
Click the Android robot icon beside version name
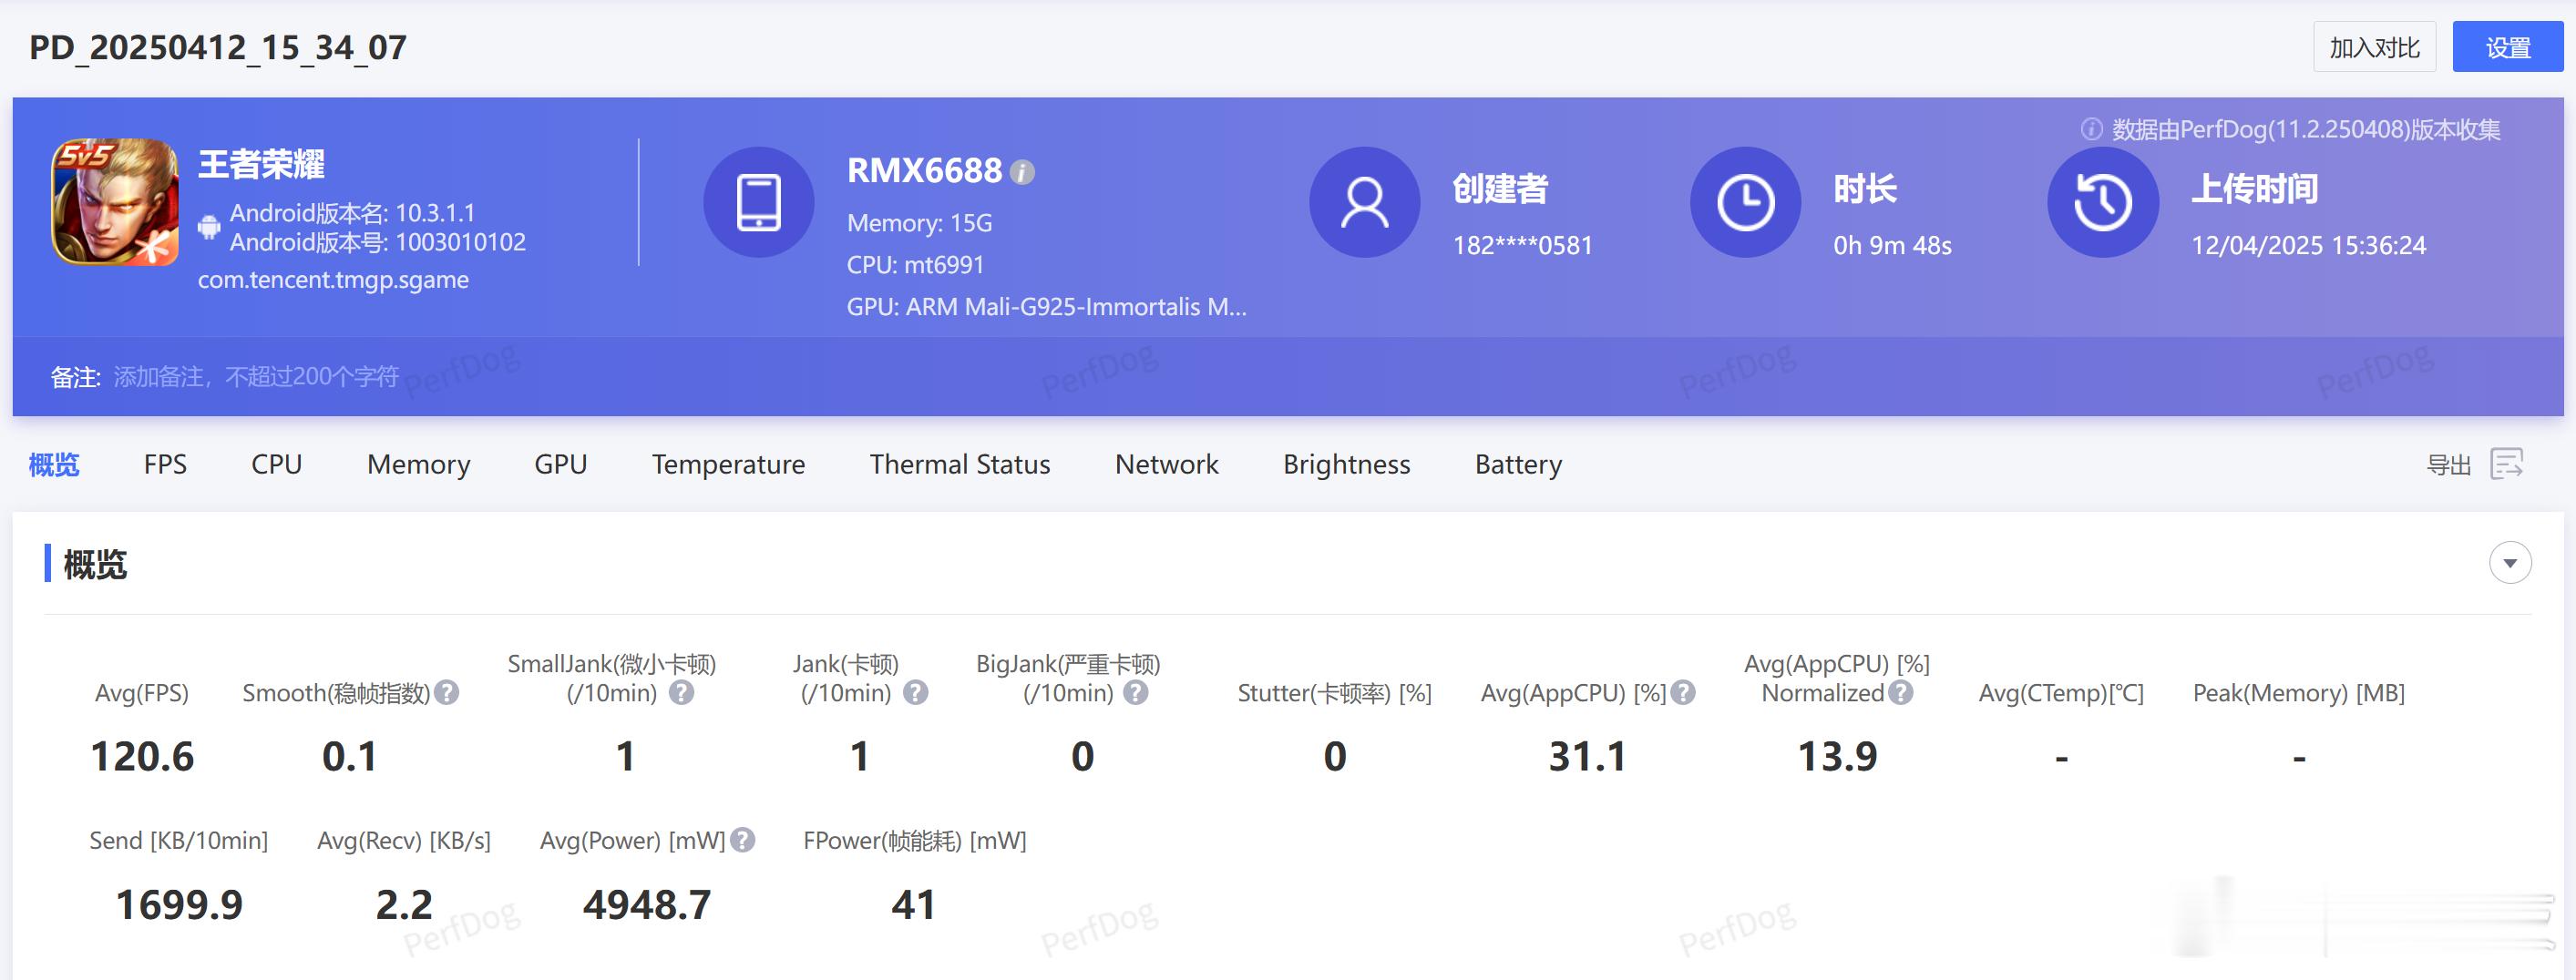(209, 227)
